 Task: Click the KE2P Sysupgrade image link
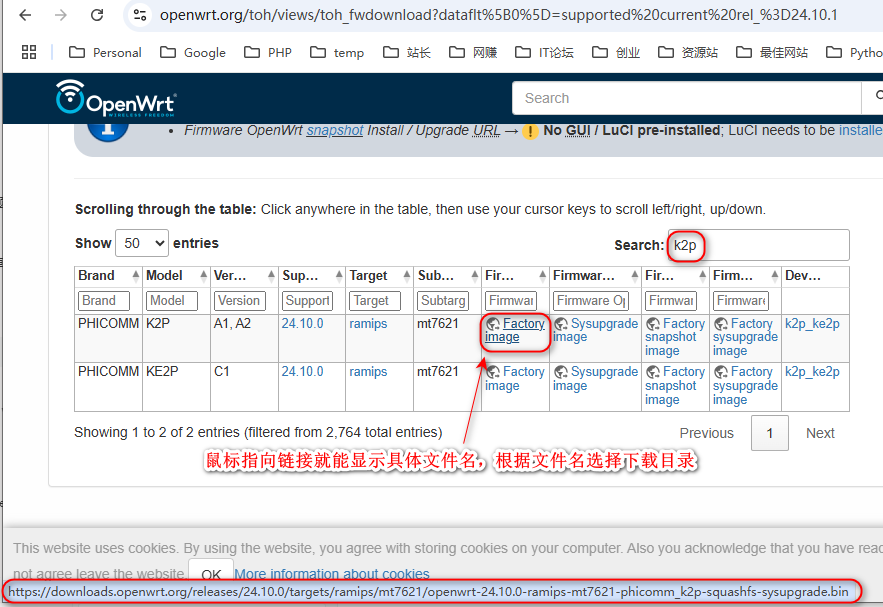pyautogui.click(x=596, y=378)
